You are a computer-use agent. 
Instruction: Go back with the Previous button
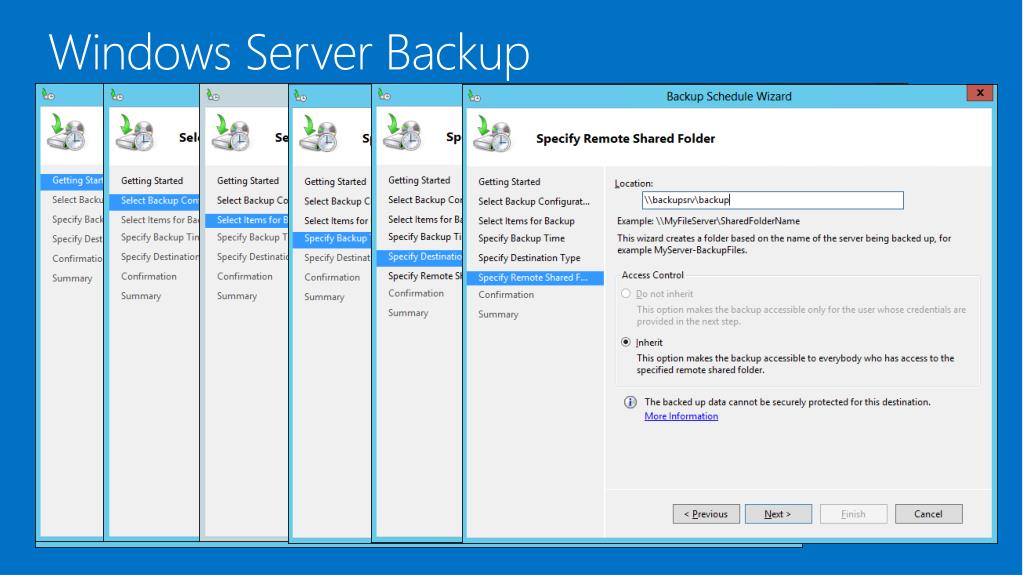(x=706, y=514)
